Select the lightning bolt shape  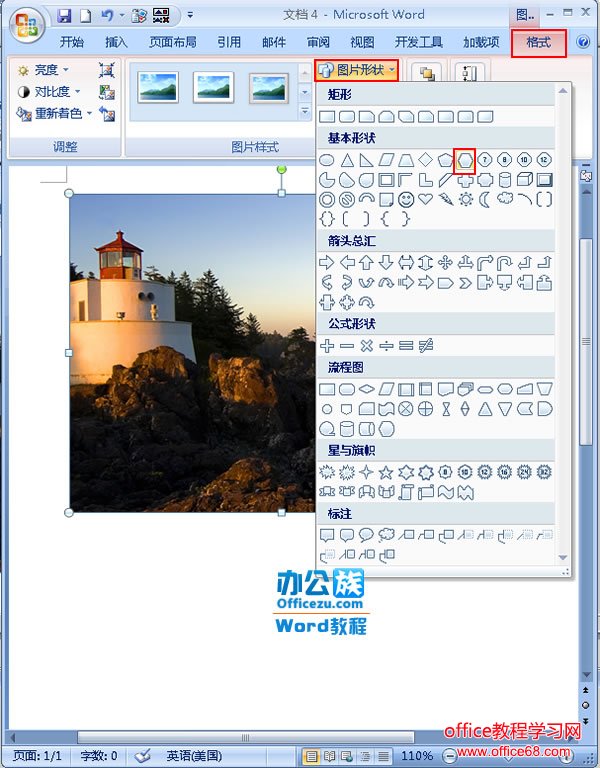445,199
